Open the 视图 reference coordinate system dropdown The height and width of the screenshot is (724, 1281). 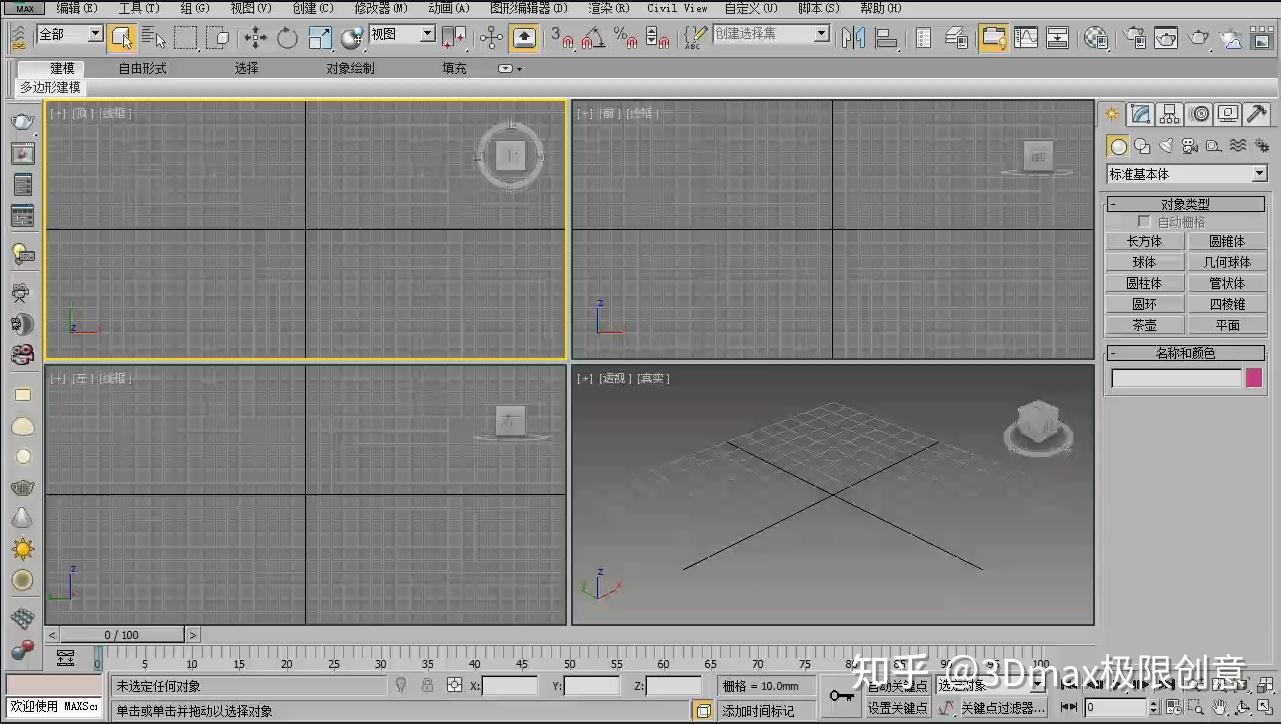(400, 33)
